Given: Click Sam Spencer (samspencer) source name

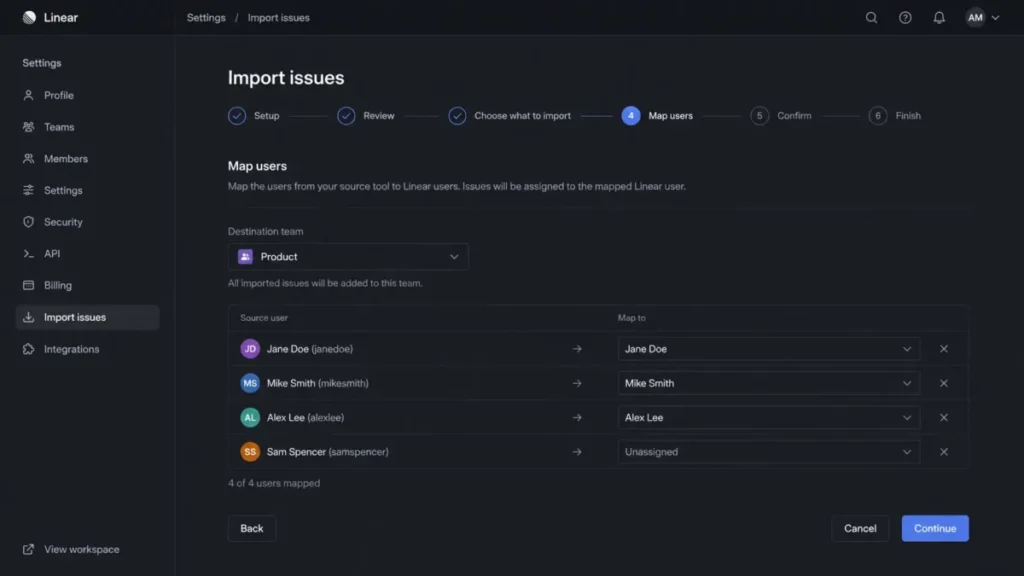Looking at the screenshot, I should pos(327,452).
